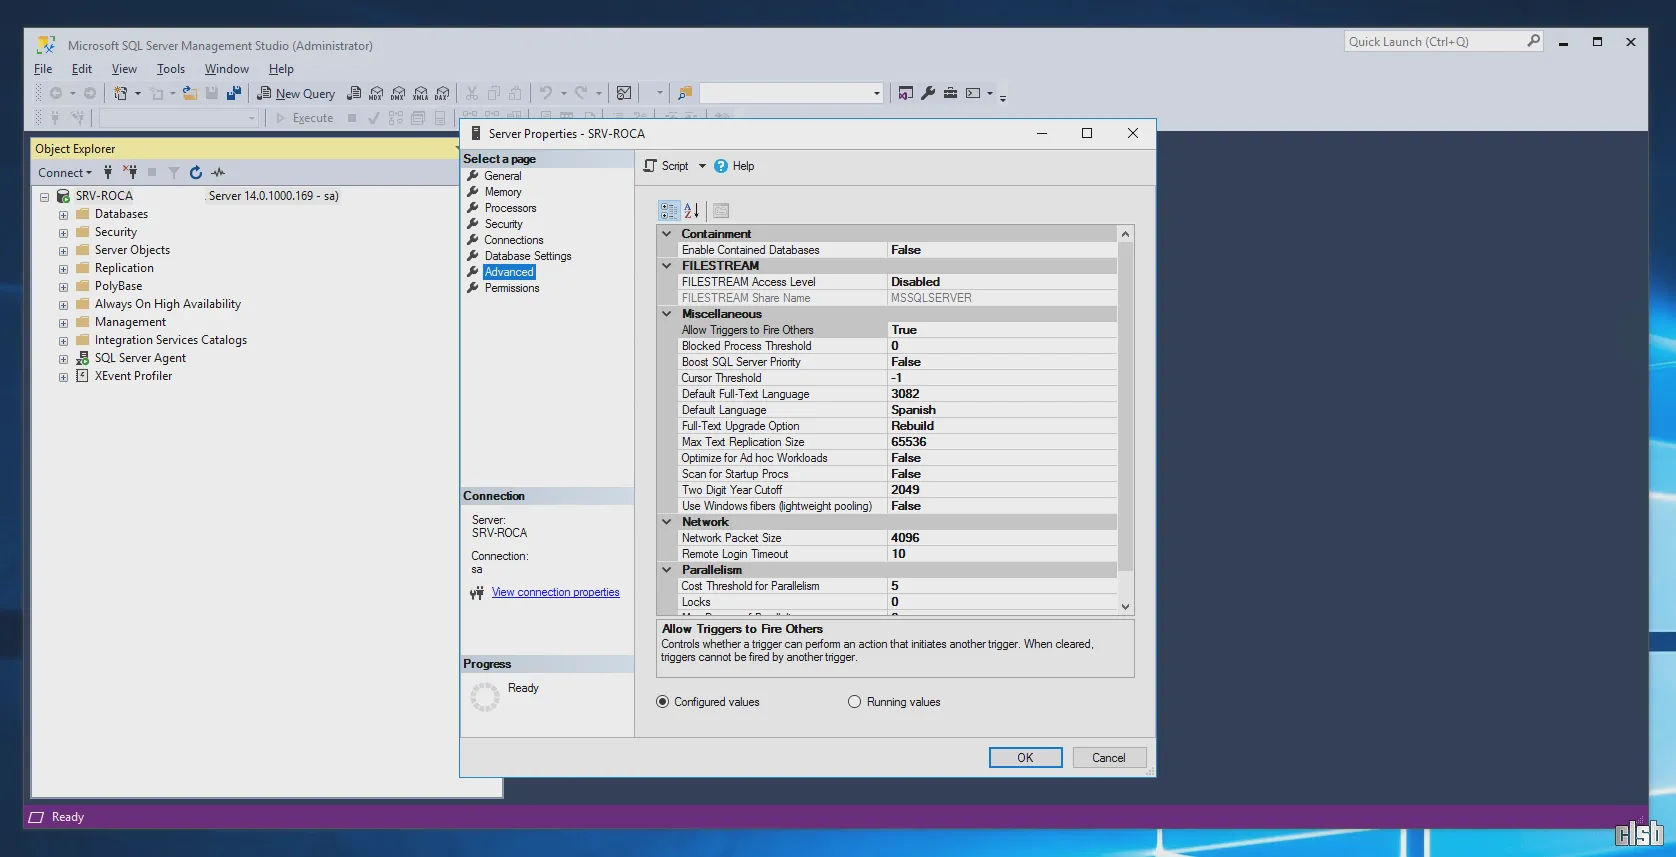Viewport: 1676px width, 857px height.
Task: Click the Solution Explorer toolbar icon
Action: click(905, 93)
